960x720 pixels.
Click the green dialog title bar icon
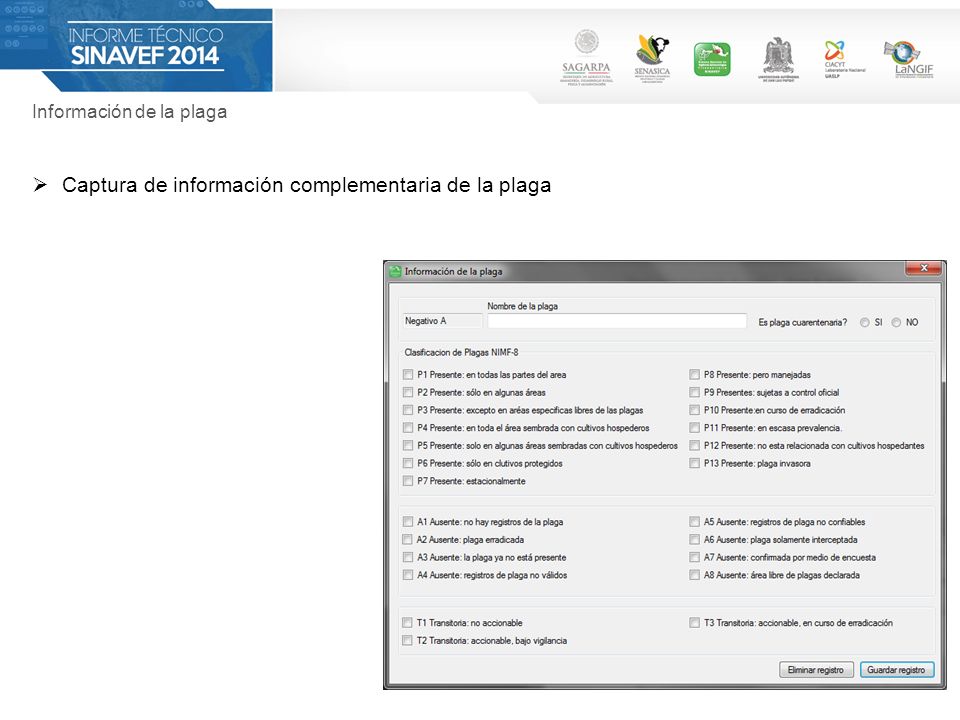click(x=396, y=271)
